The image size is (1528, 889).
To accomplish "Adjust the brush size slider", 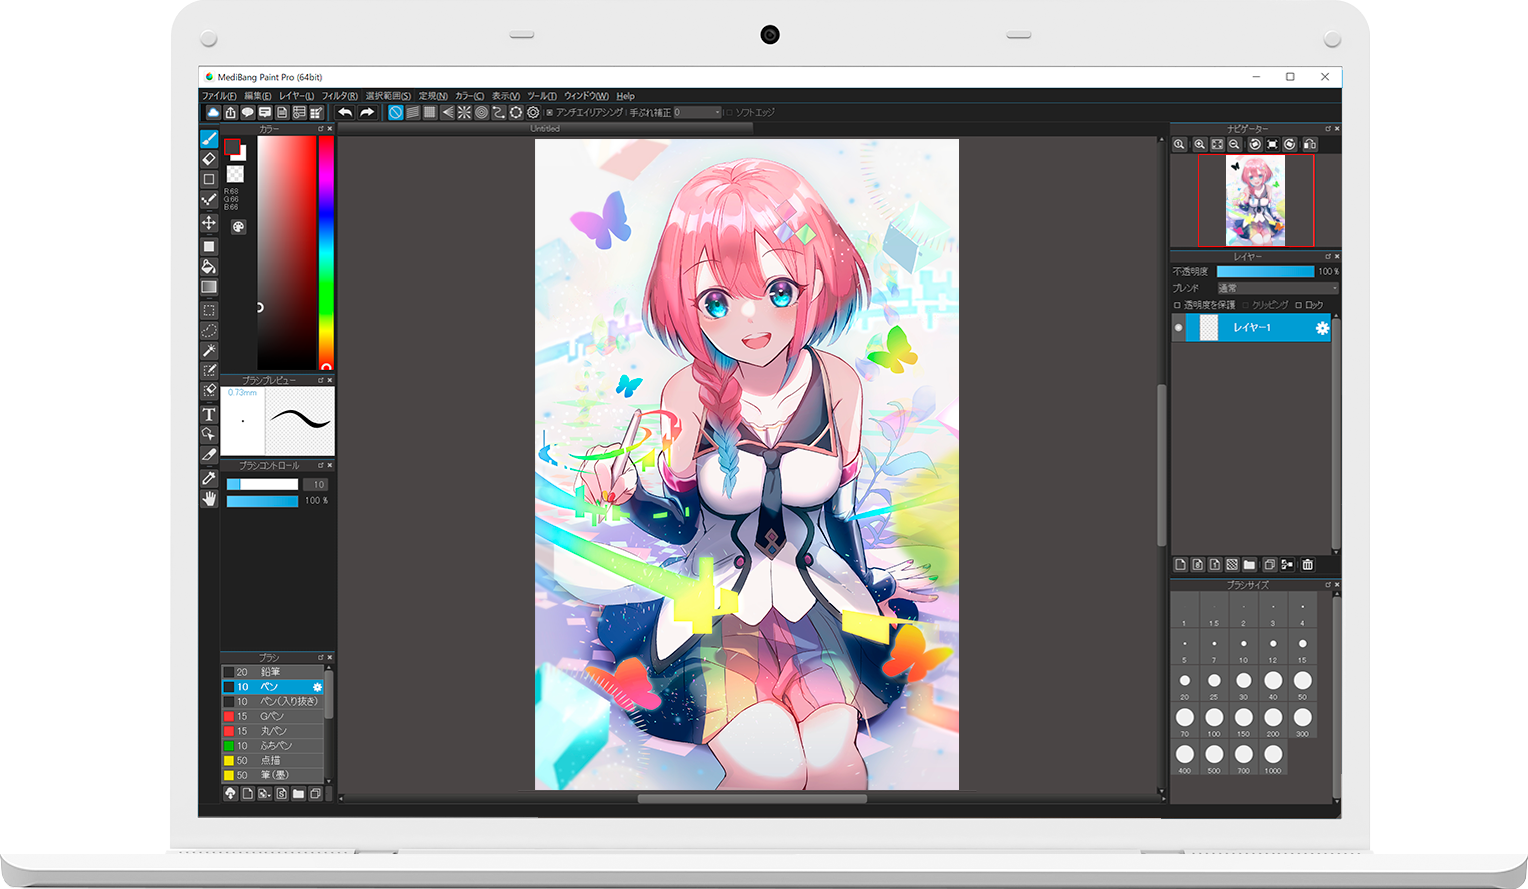I will [262, 484].
